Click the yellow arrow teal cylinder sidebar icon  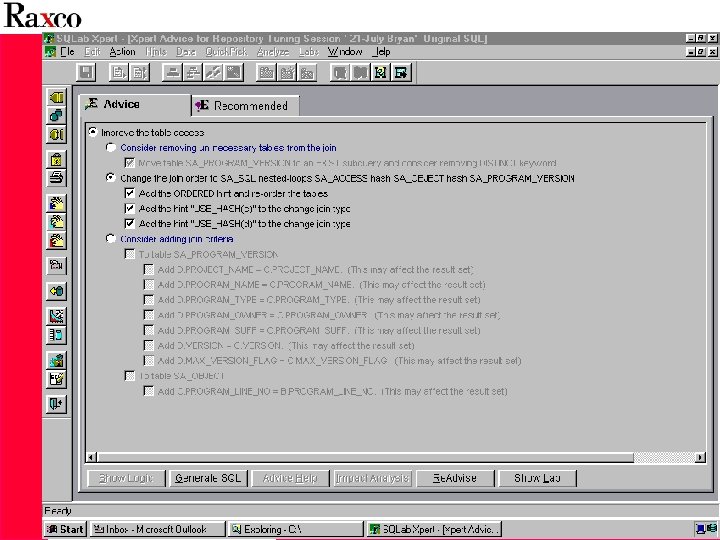[56, 291]
